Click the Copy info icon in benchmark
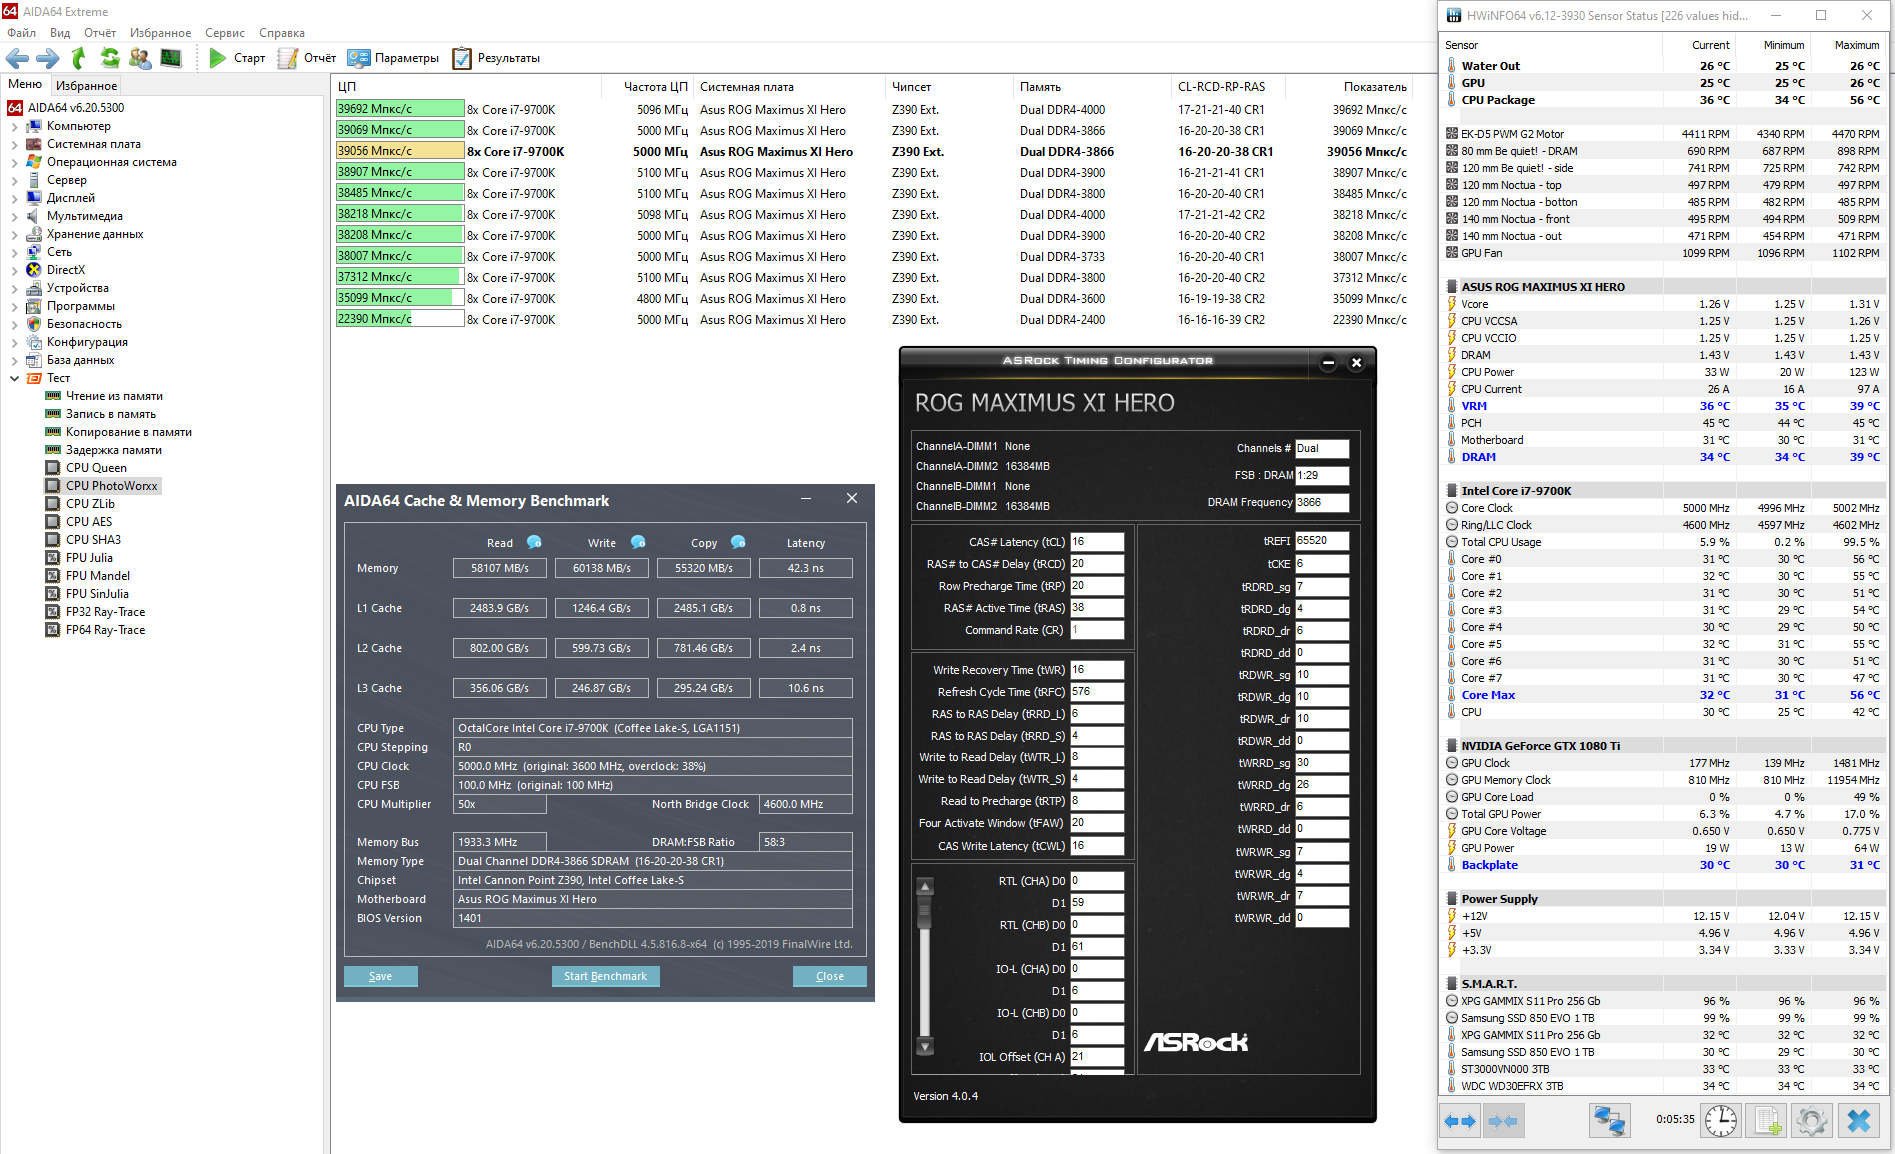Image resolution: width=1895 pixels, height=1154 pixels. (738, 542)
